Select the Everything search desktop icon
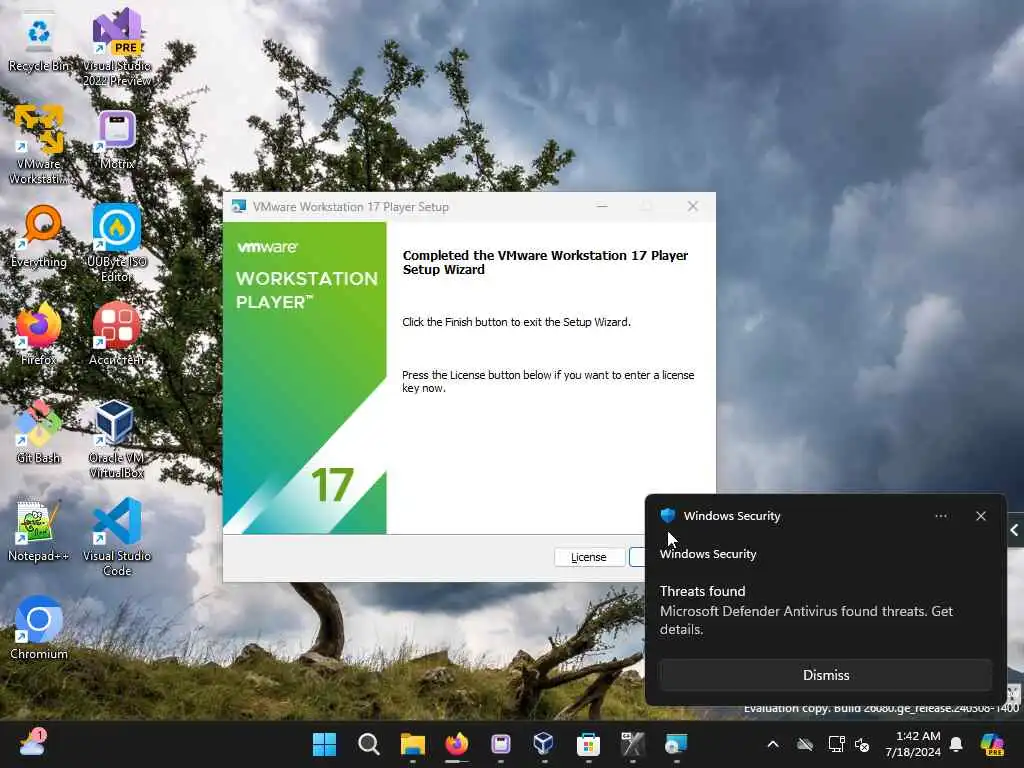The width and height of the screenshot is (1024, 768). (x=39, y=236)
